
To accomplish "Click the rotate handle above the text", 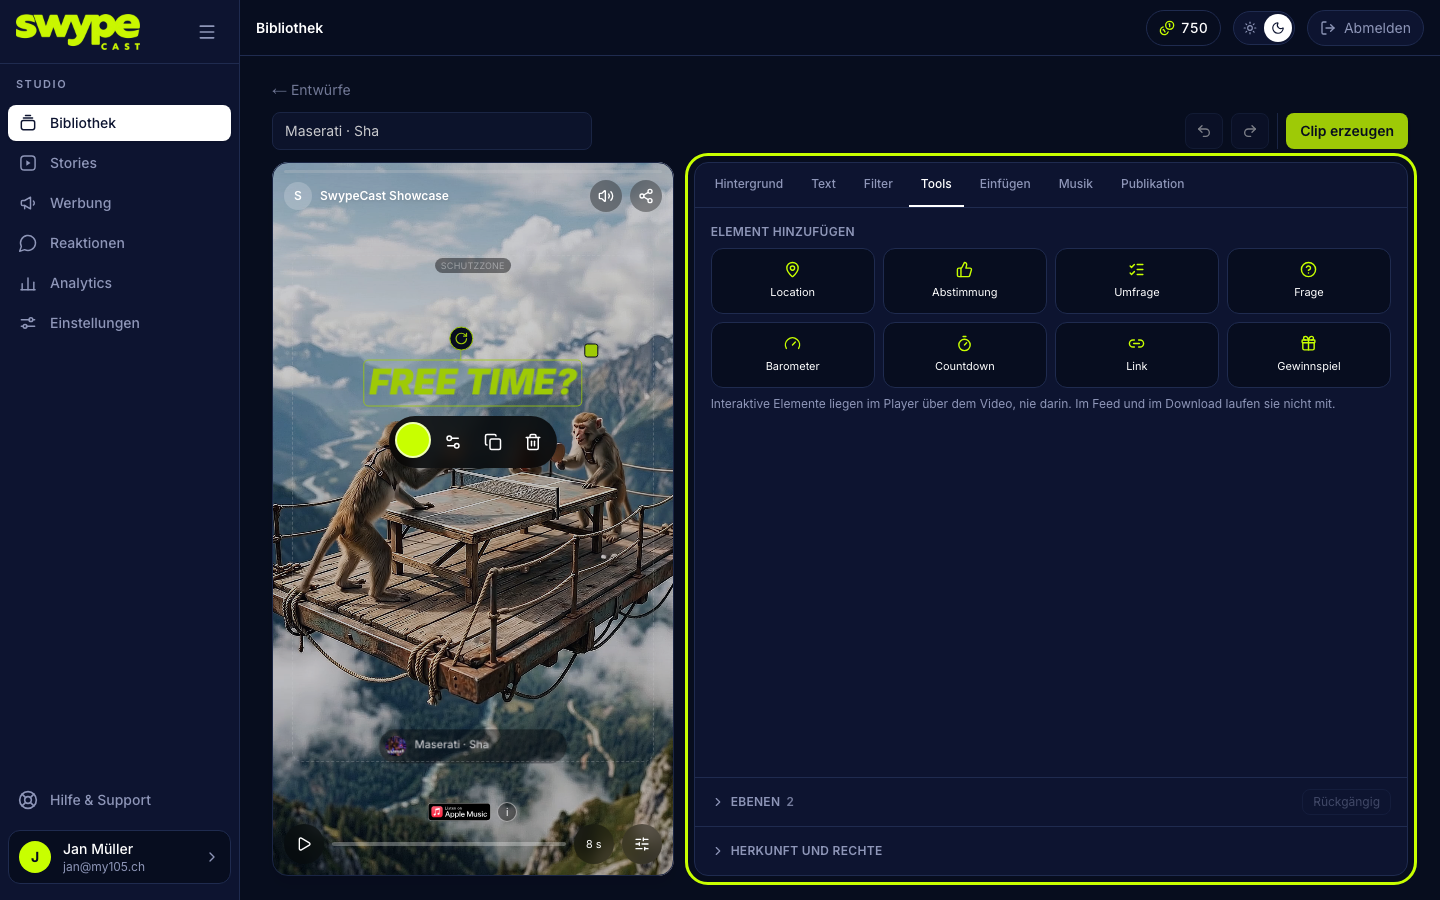I will coord(461,339).
